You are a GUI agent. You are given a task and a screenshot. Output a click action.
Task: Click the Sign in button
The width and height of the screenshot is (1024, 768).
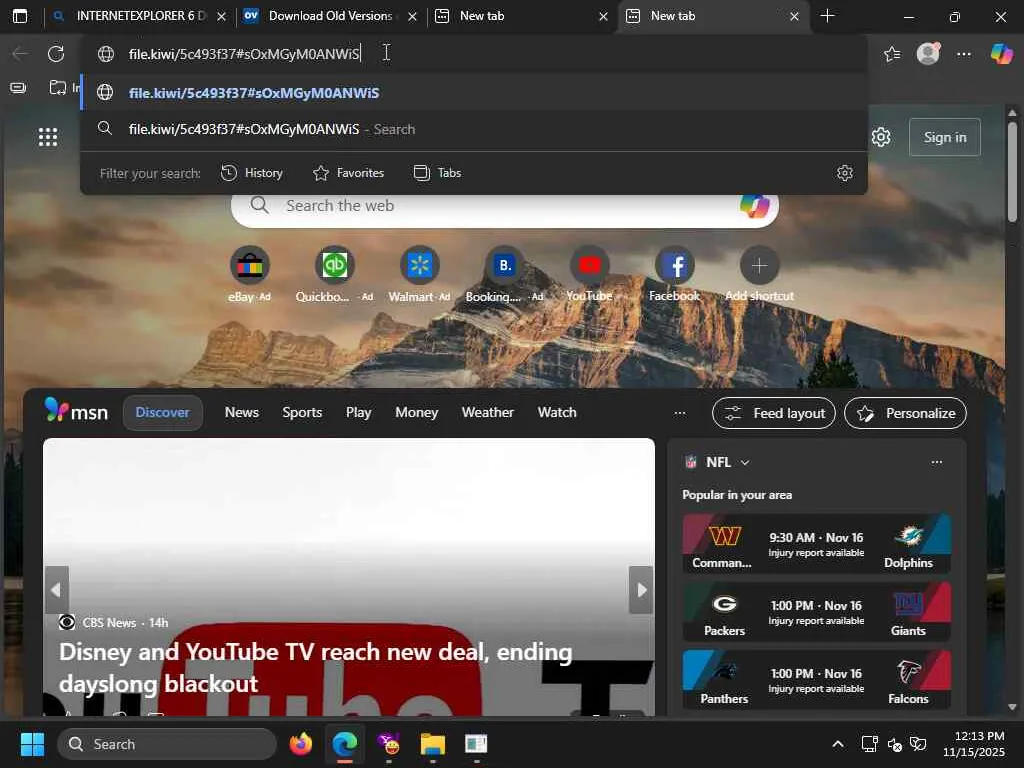tap(945, 137)
